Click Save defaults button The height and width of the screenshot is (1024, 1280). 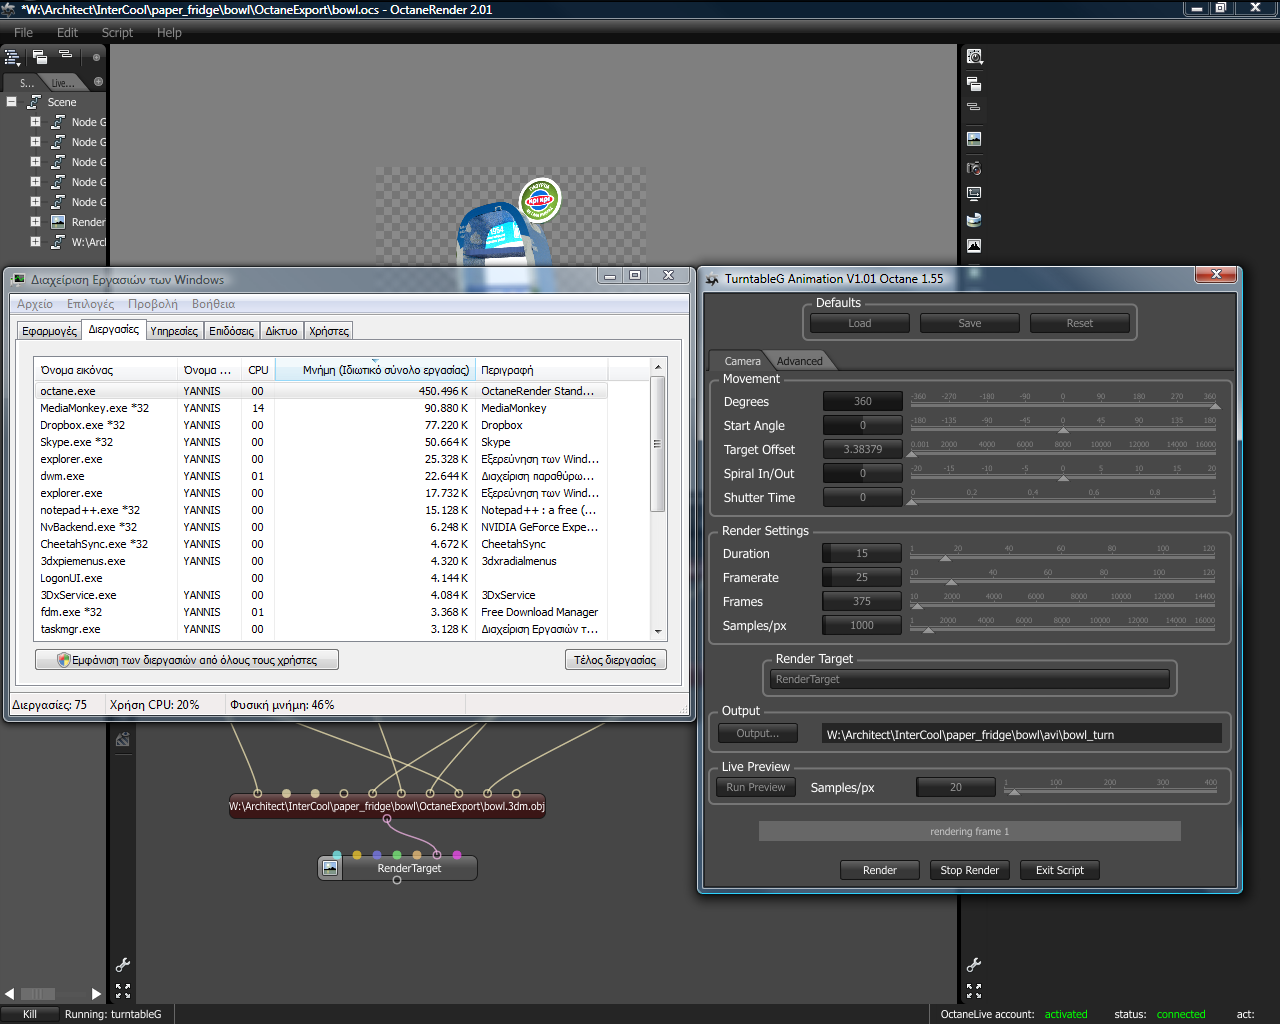[970, 323]
